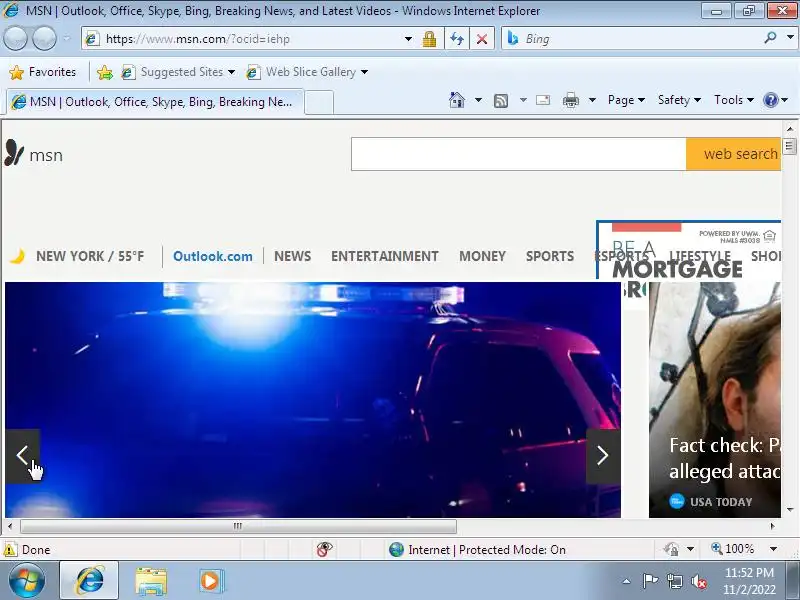Go to the ENTERTAINMENT section

385,256
